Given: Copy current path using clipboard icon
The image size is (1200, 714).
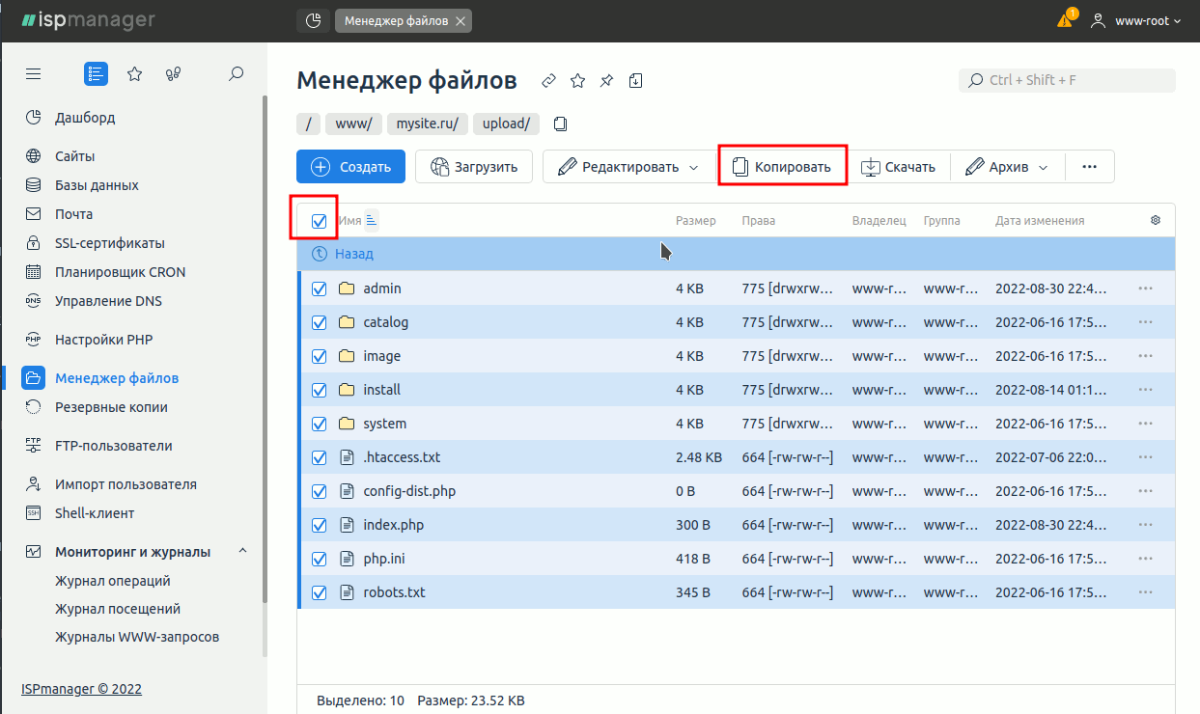Looking at the screenshot, I should pyautogui.click(x=561, y=124).
